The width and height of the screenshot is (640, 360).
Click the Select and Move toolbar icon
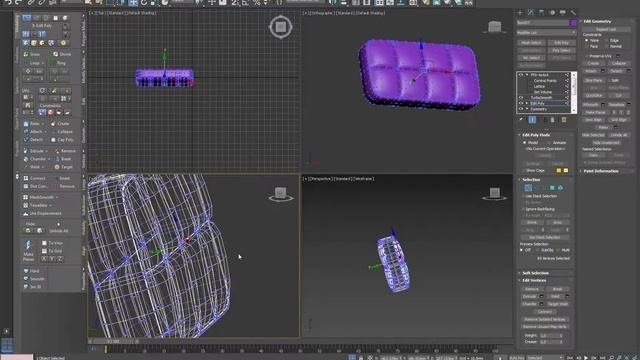pyautogui.click(x=133, y=3)
